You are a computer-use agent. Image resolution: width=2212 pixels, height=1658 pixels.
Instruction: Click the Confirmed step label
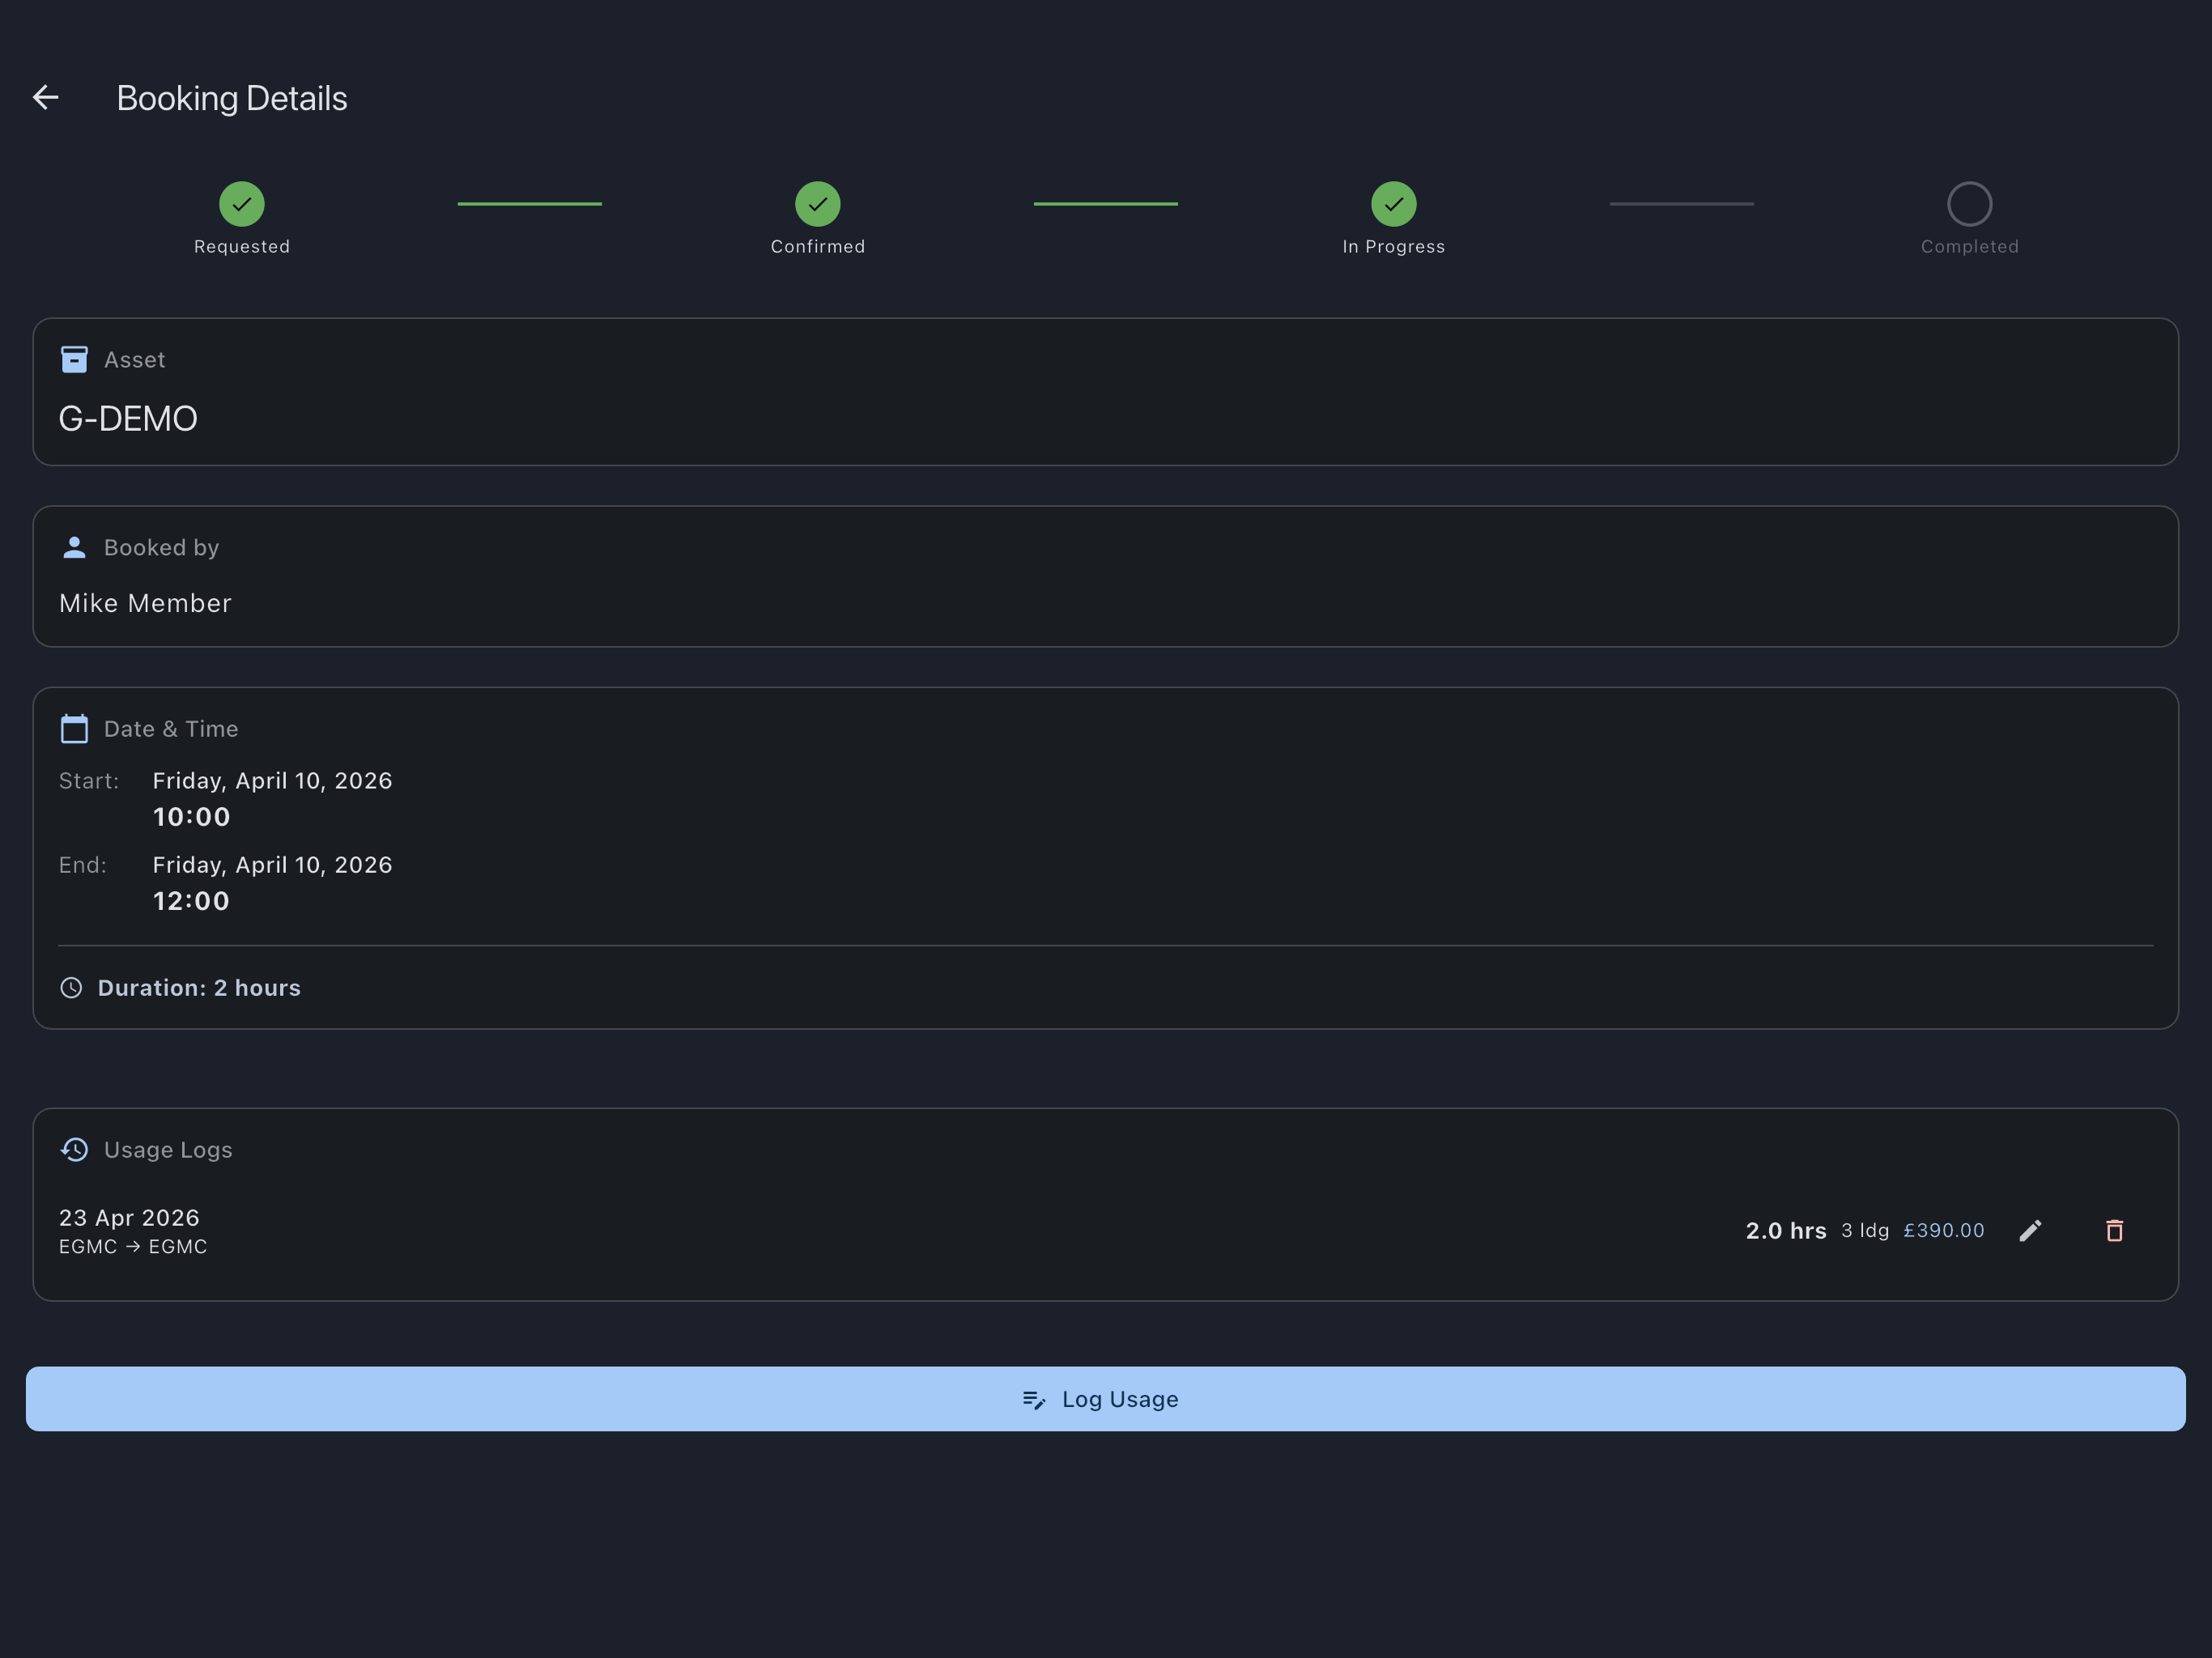[818, 247]
